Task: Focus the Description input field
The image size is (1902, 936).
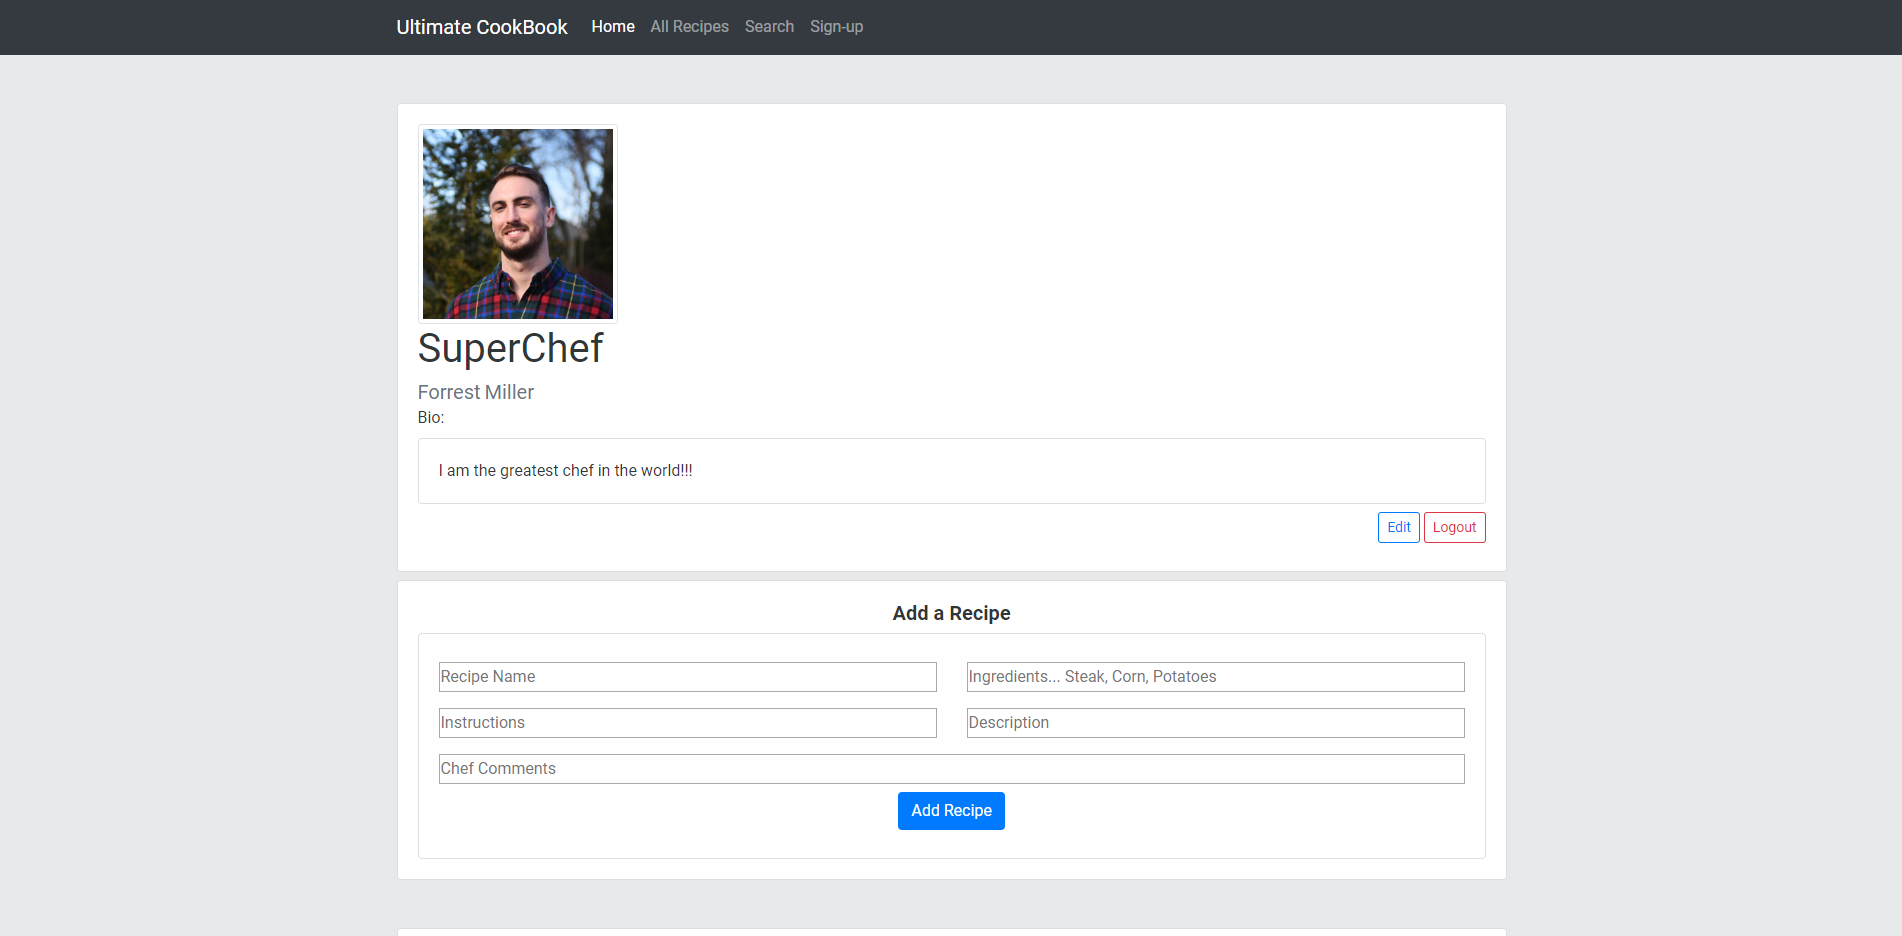Action: coord(1216,723)
